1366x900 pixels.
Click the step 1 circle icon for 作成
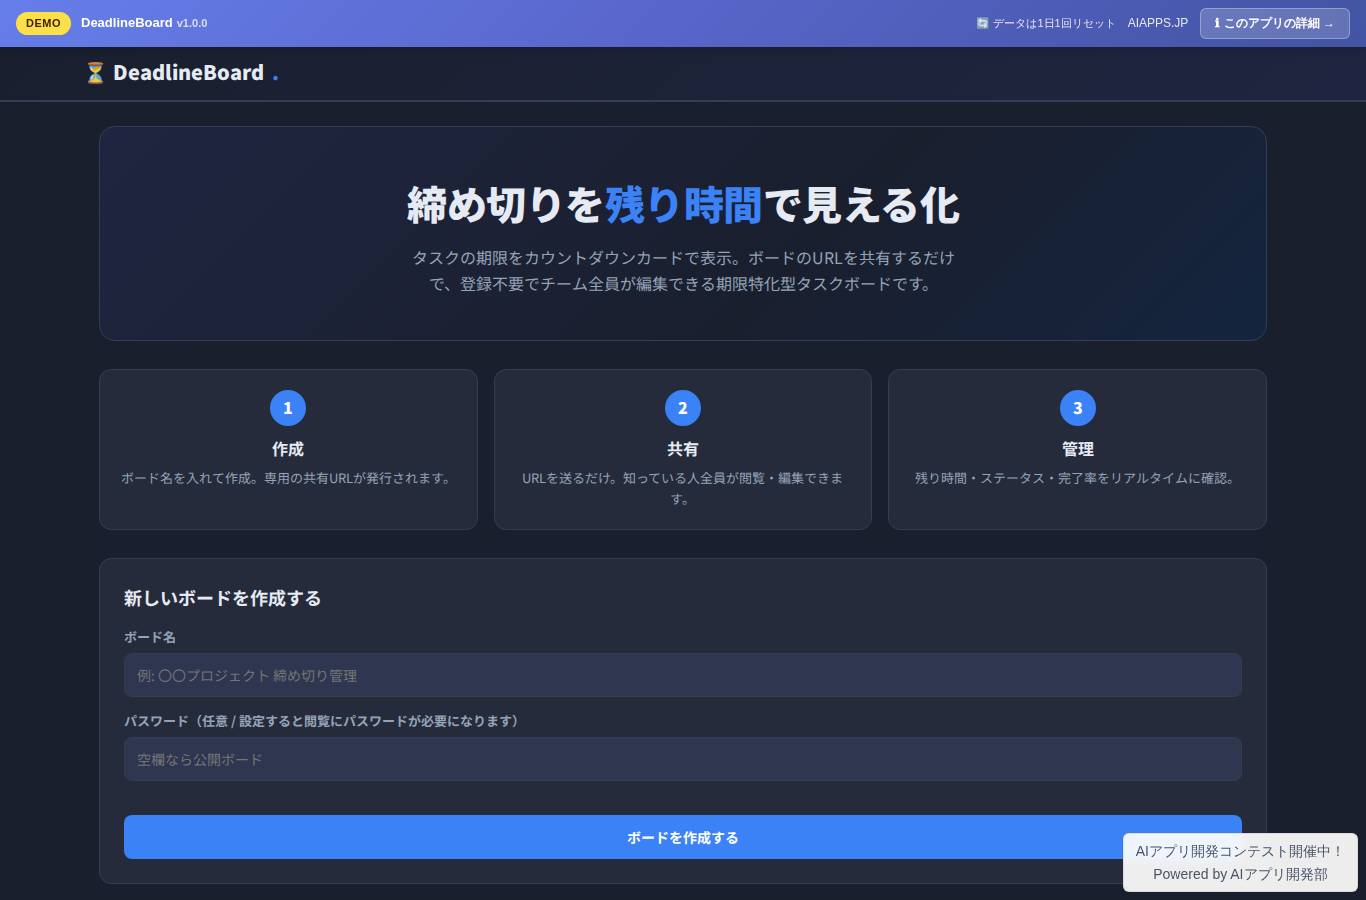click(288, 408)
